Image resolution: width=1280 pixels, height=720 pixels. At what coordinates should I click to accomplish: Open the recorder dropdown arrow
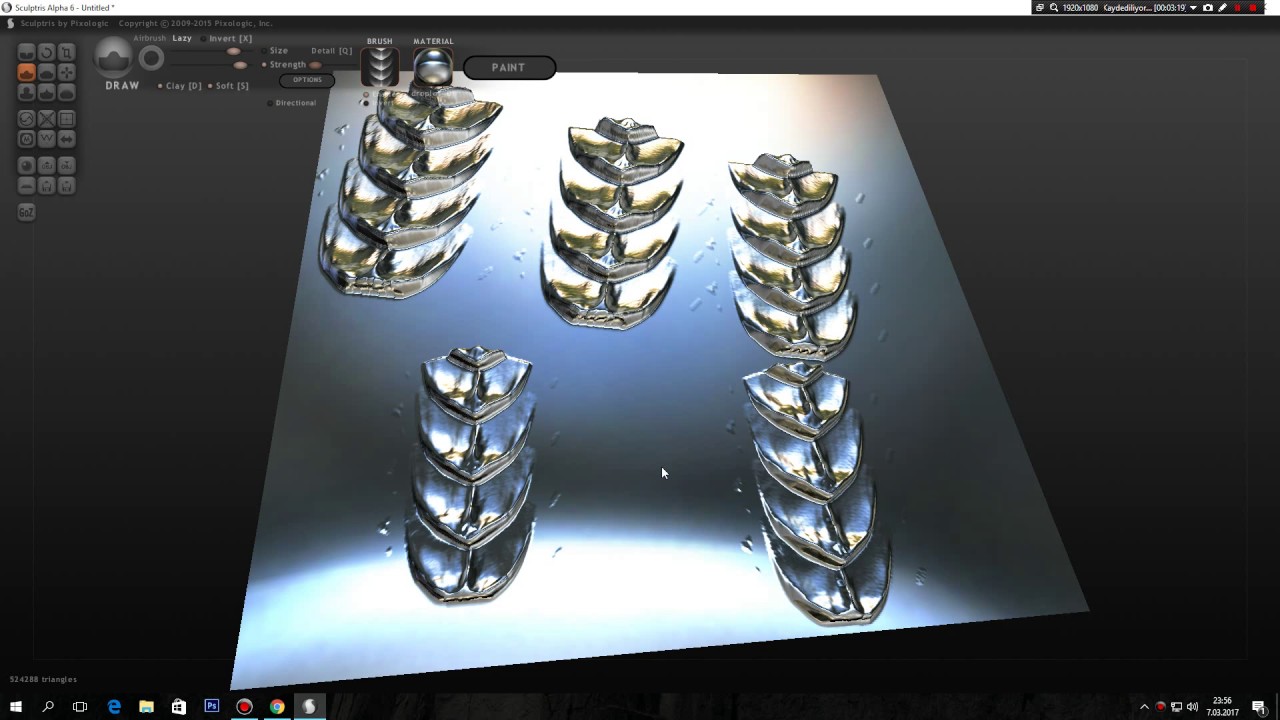1193,8
